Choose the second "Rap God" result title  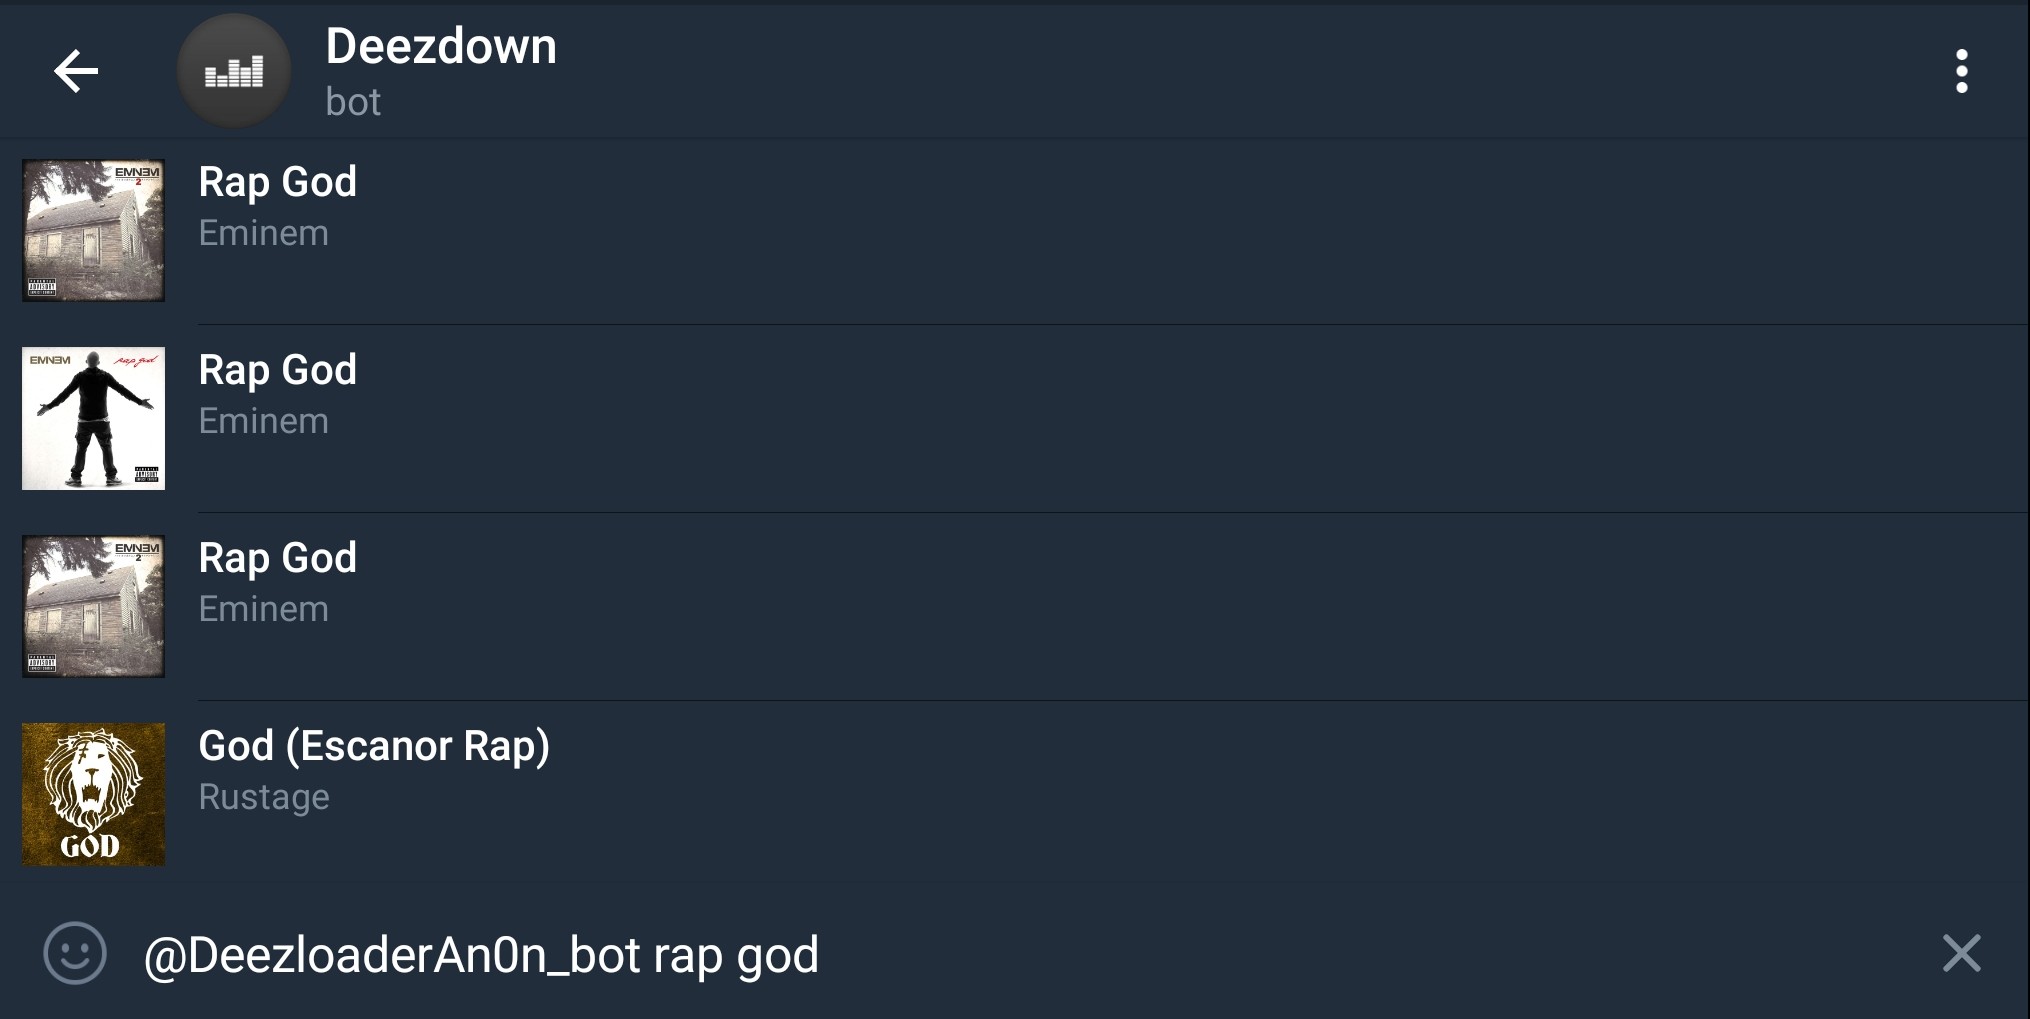coord(277,371)
